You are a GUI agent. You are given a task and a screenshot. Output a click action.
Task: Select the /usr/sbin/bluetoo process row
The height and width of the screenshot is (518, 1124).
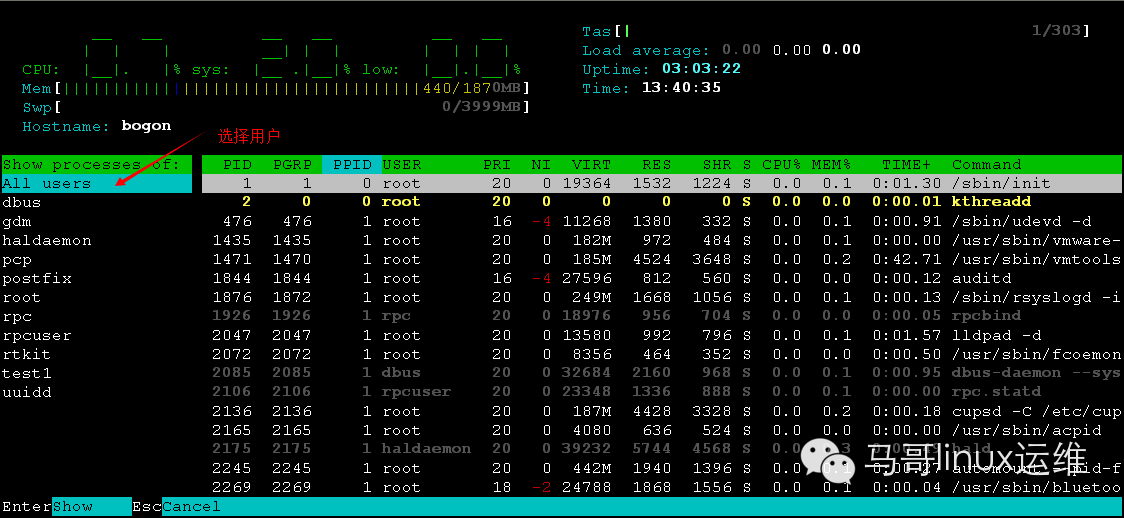(662, 487)
